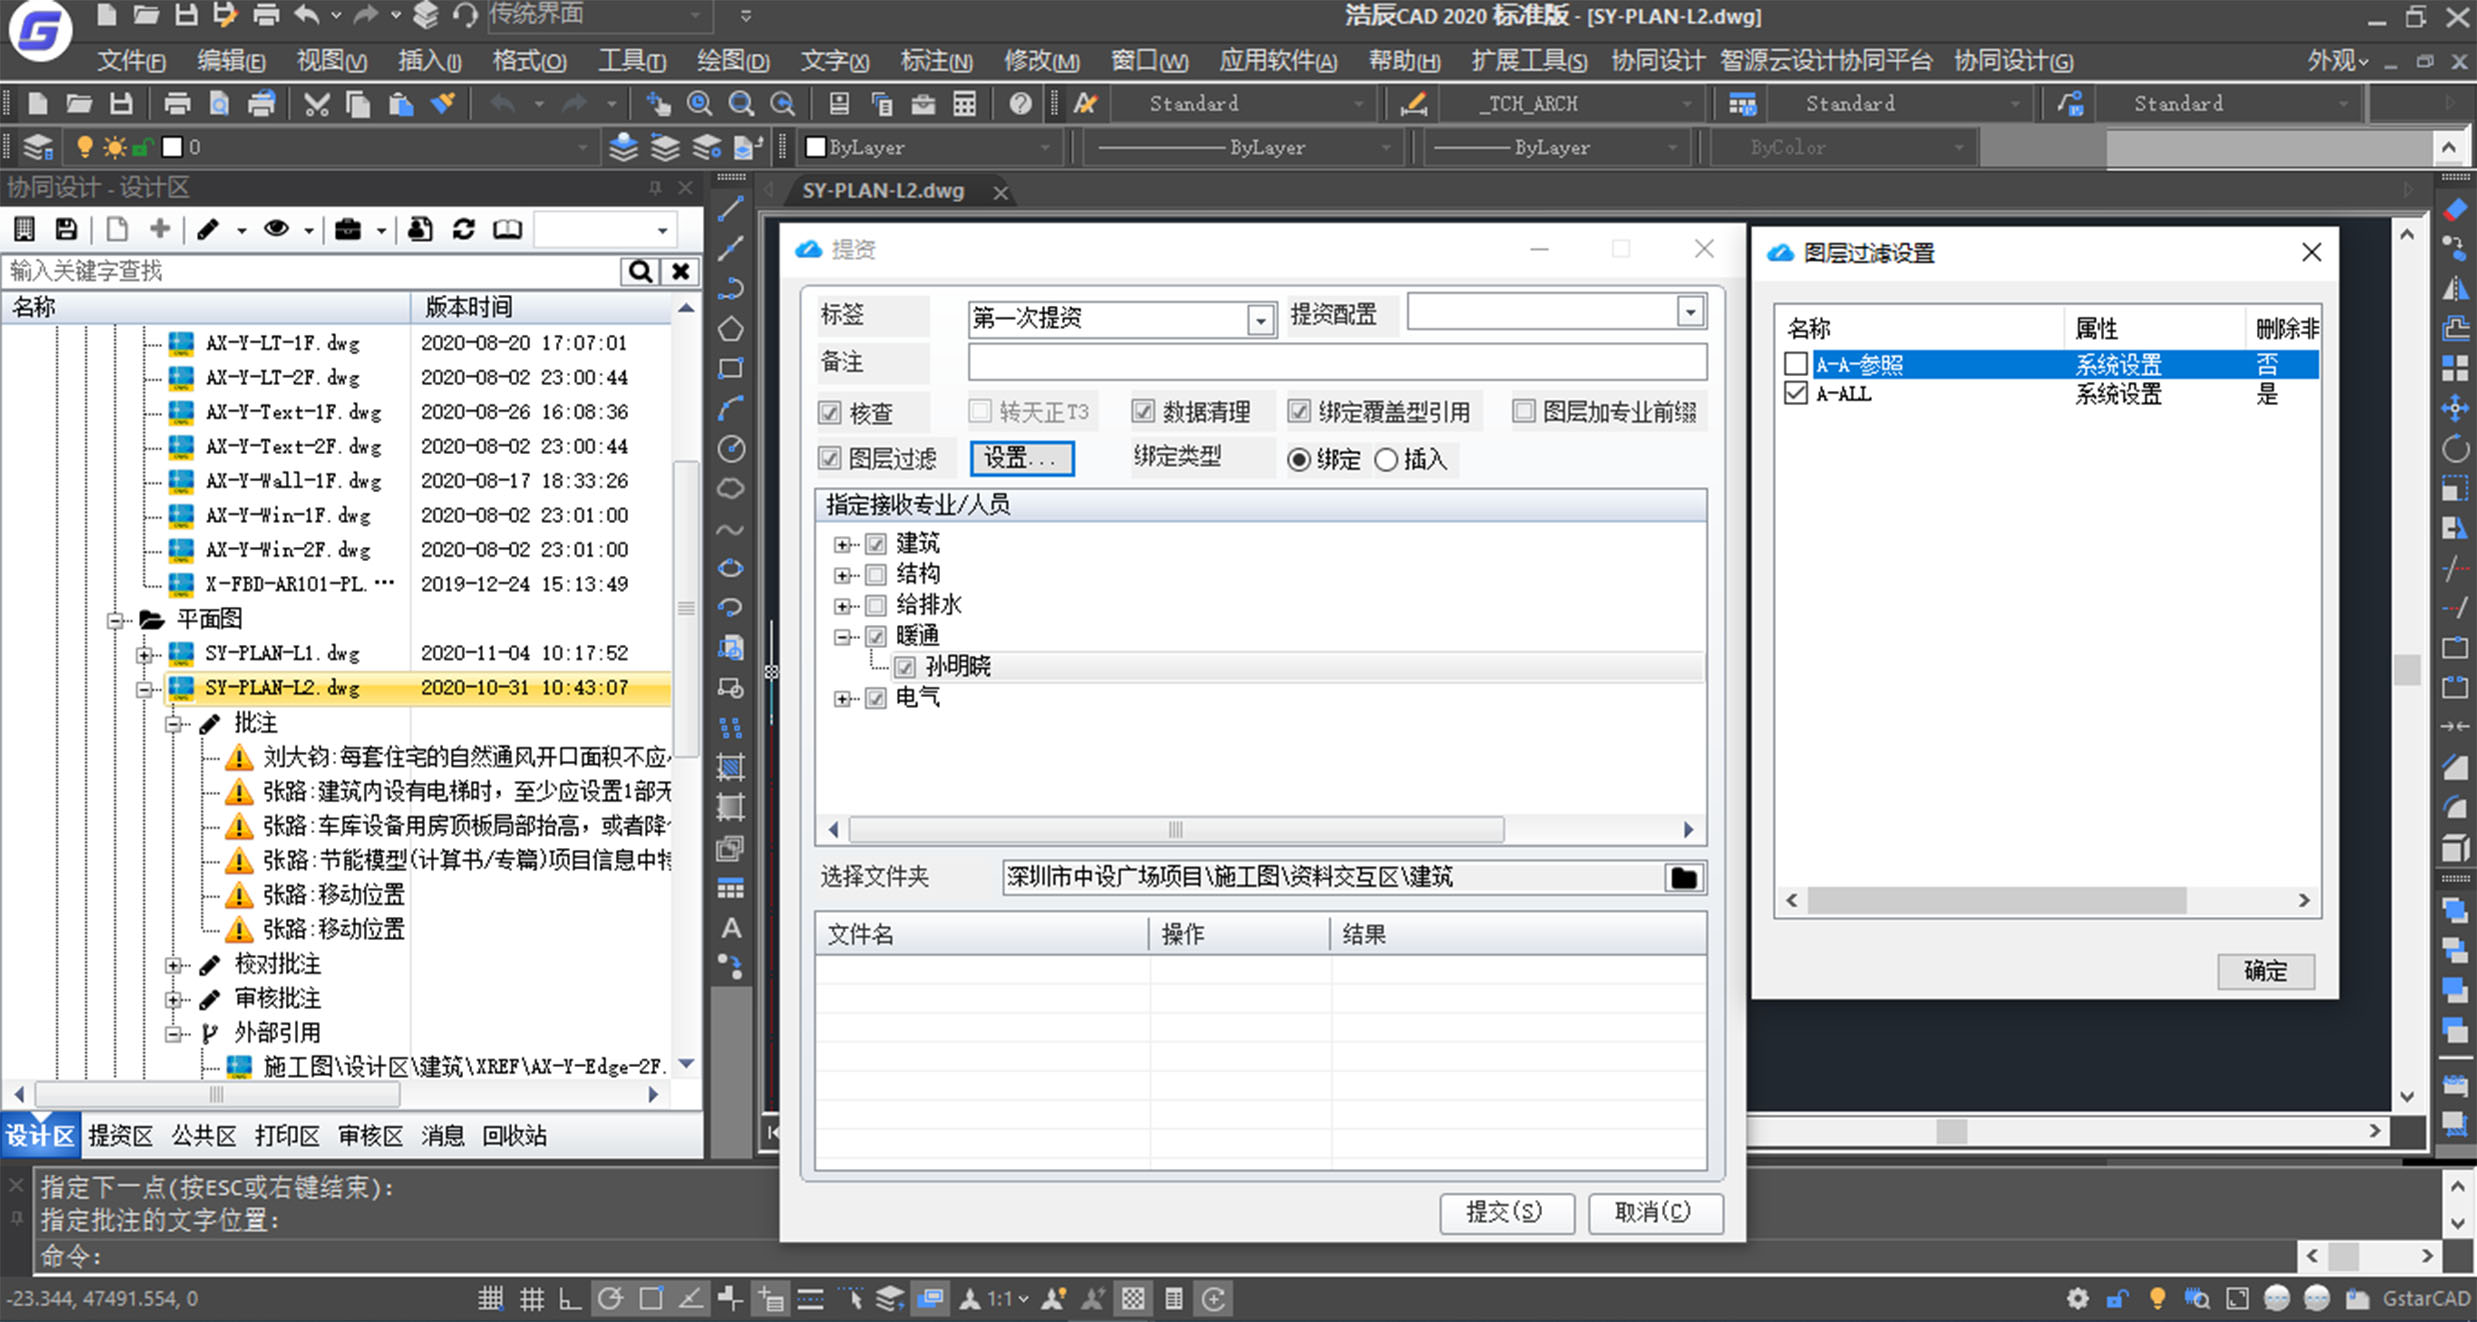Select the 插入 radio button

tap(1386, 459)
